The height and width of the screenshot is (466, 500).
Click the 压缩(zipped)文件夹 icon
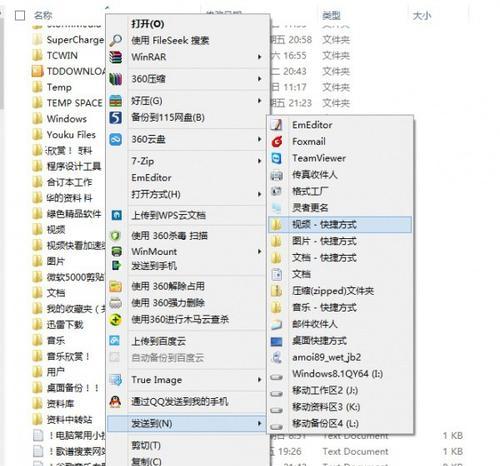[x=276, y=291]
